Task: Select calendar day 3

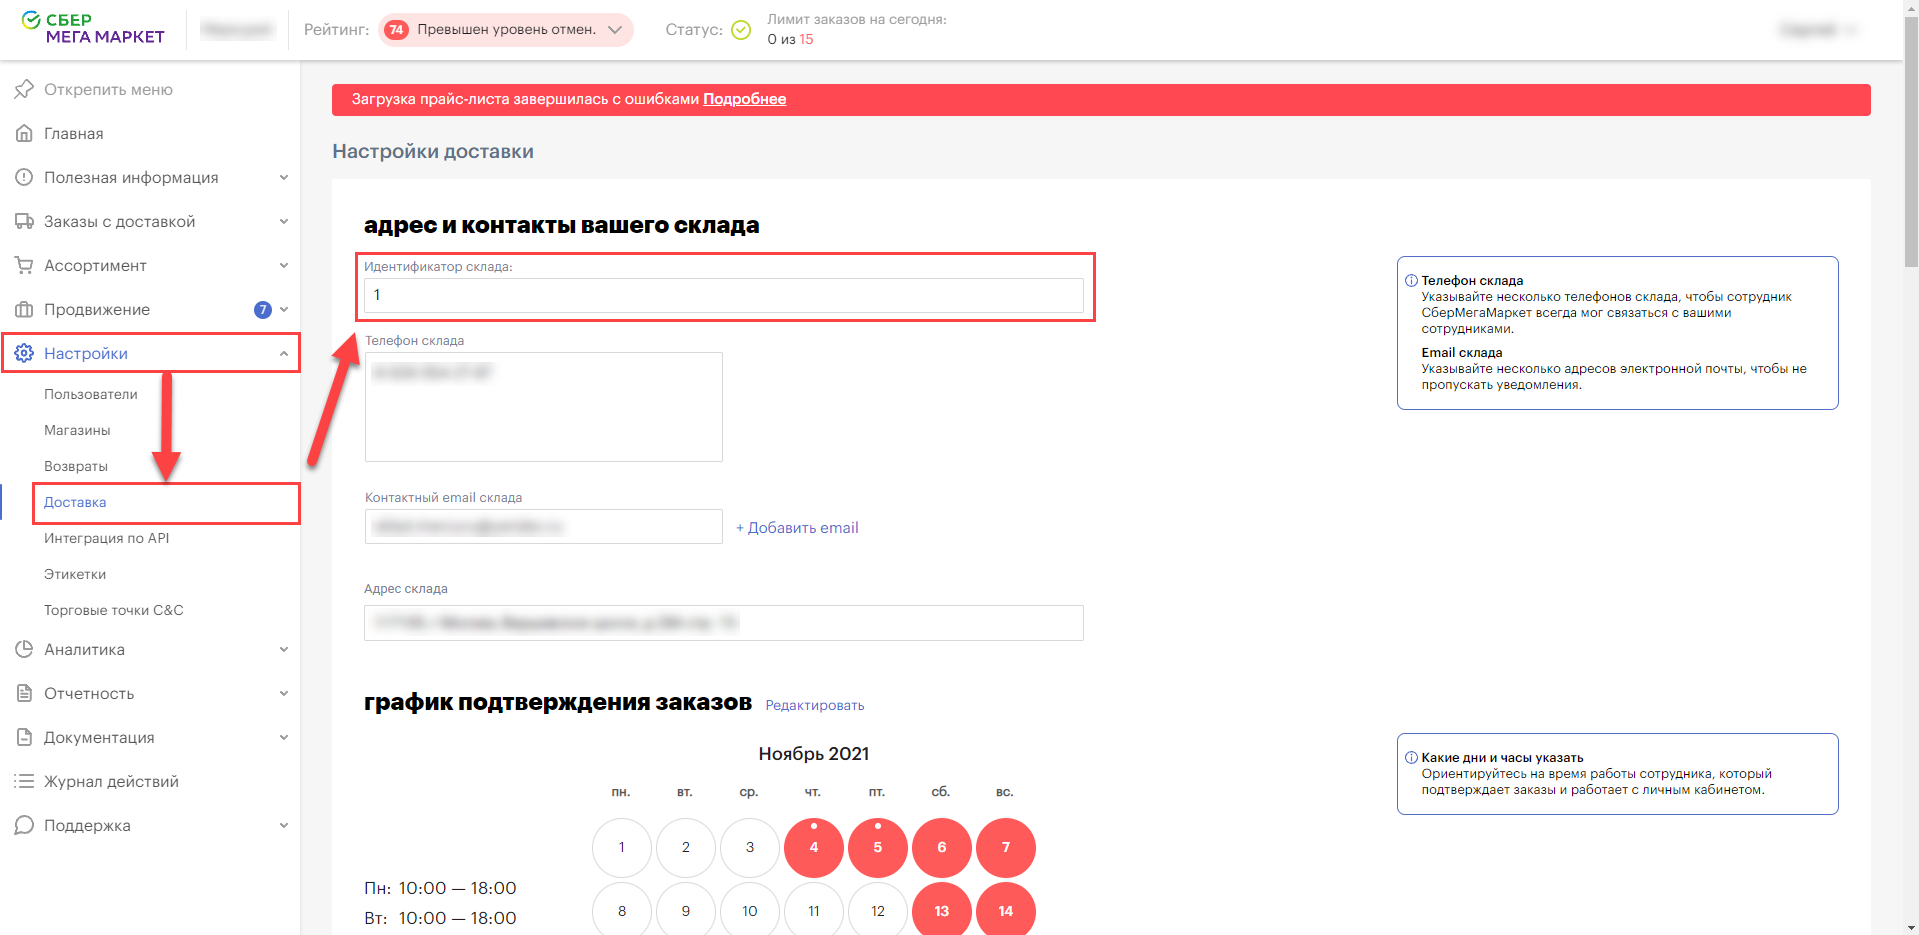Action: [x=750, y=848]
